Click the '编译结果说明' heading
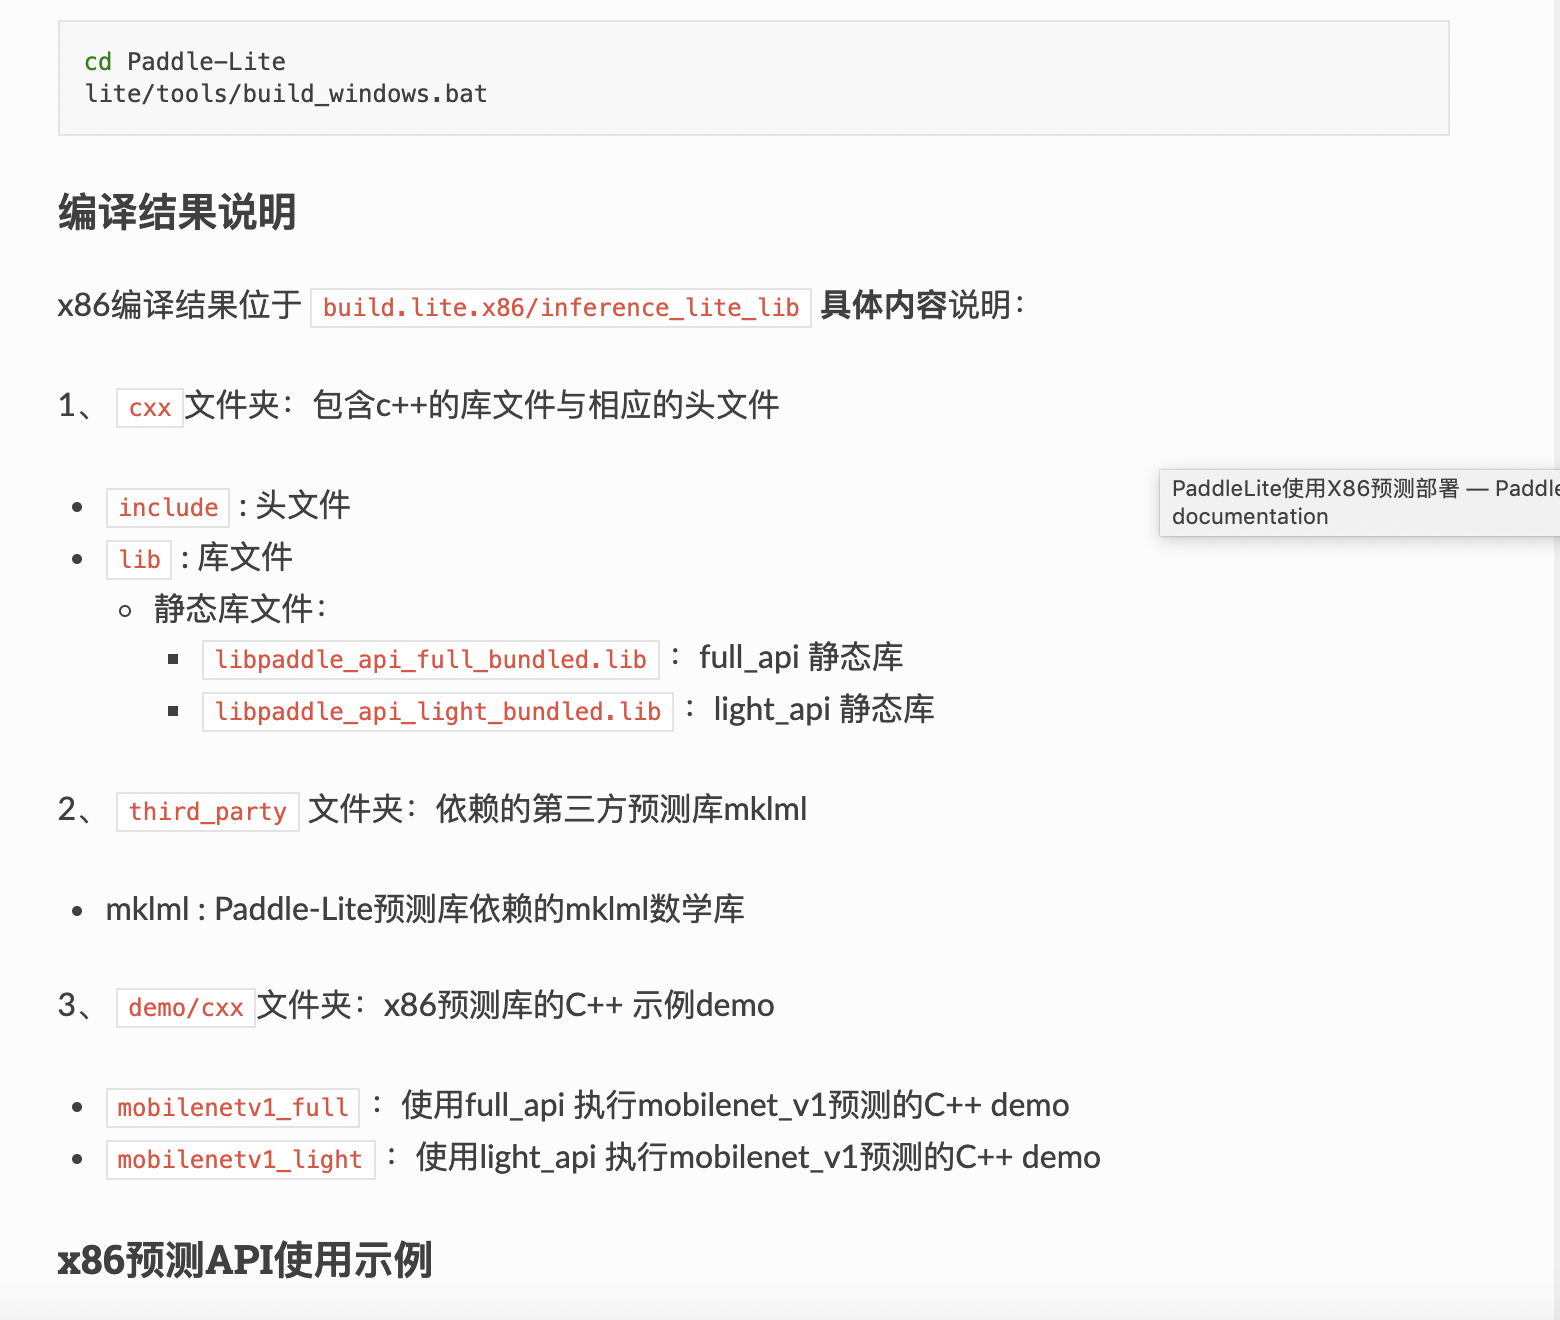Viewport: 1560px width, 1320px height. tap(177, 212)
